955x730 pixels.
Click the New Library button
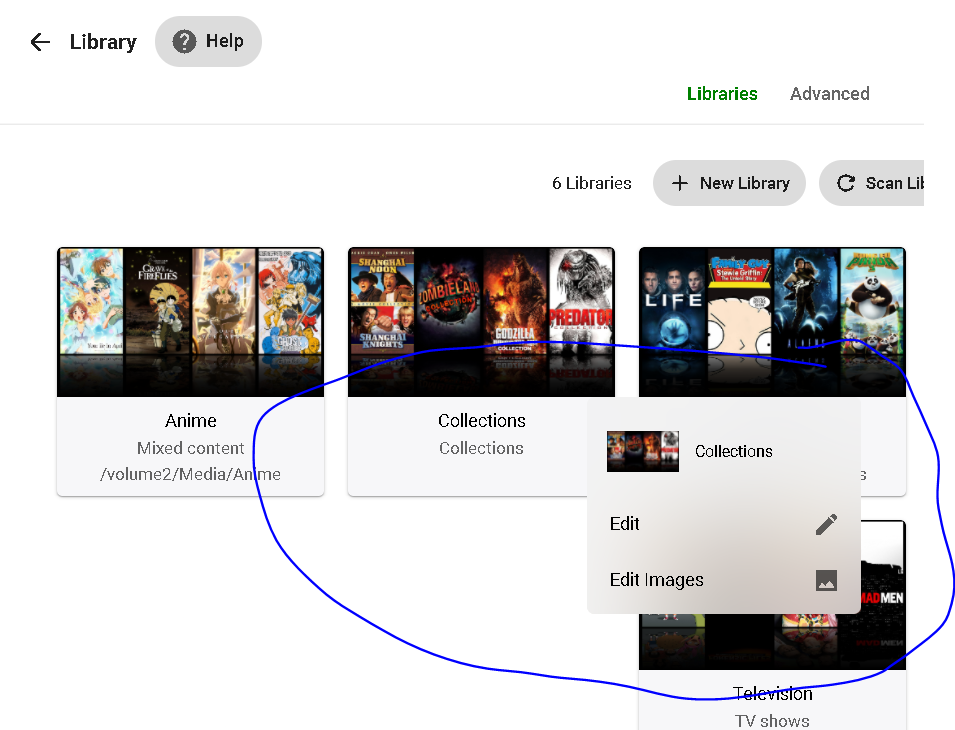(x=729, y=183)
